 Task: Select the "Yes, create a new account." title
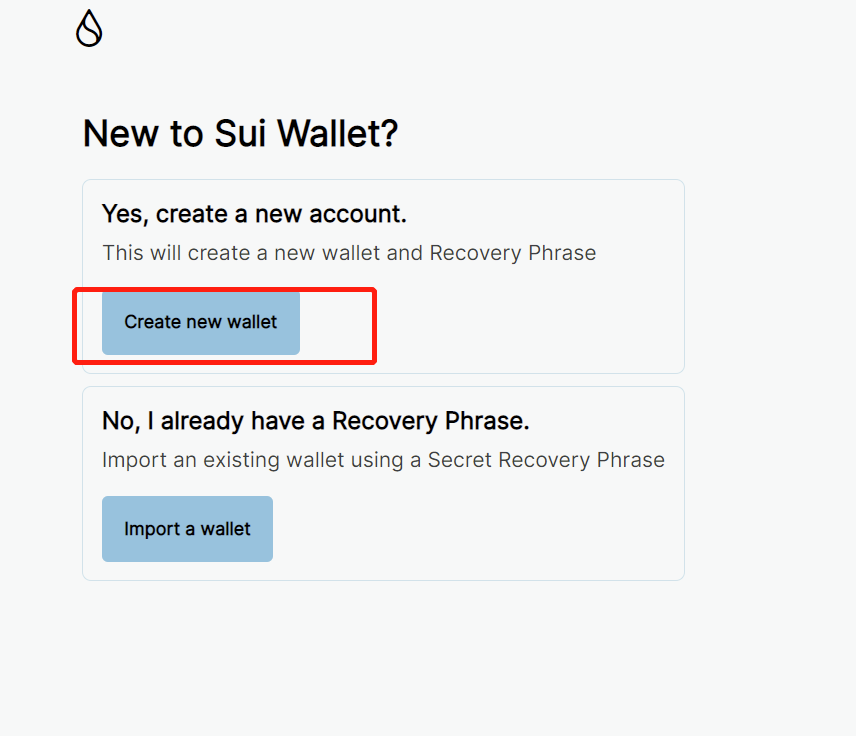click(x=254, y=214)
